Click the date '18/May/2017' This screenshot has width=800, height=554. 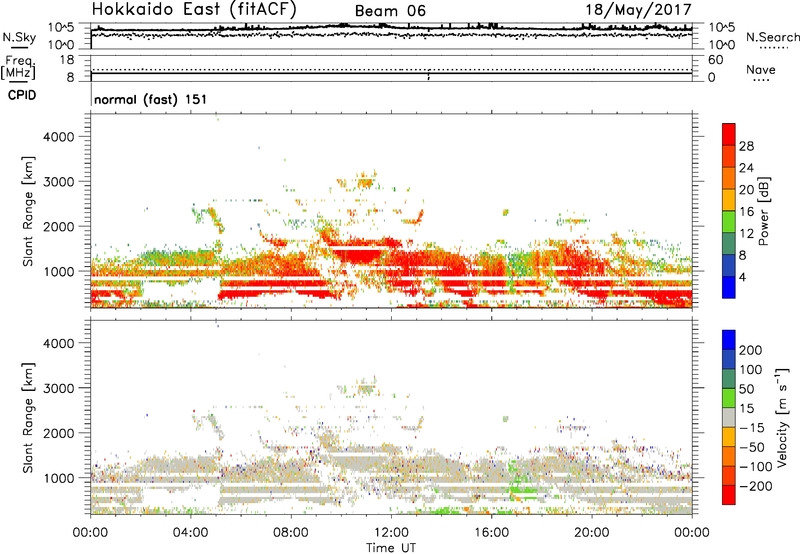(x=638, y=10)
